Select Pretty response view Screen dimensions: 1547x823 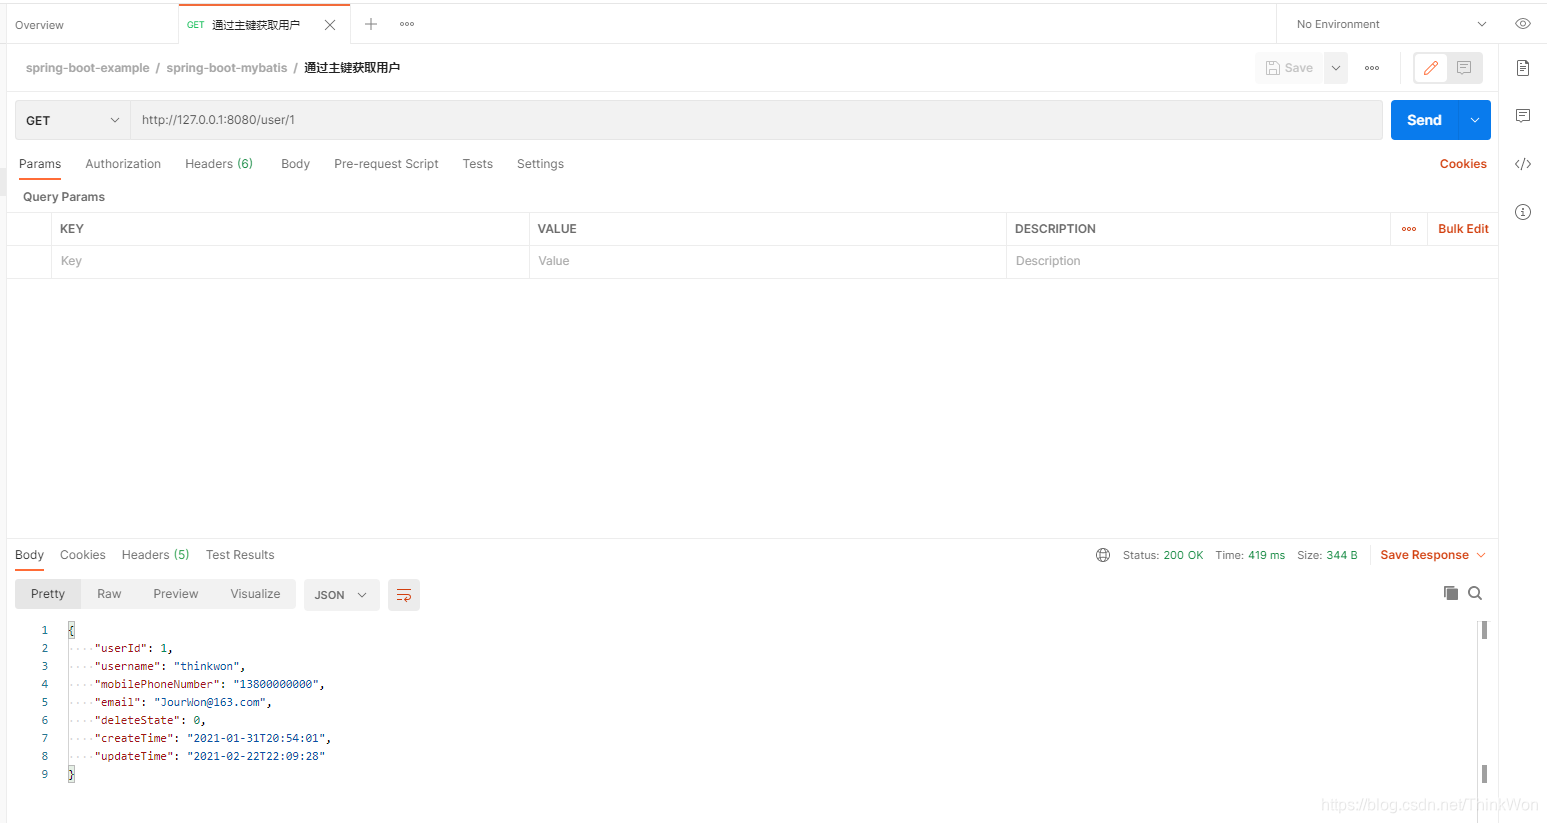pos(48,594)
